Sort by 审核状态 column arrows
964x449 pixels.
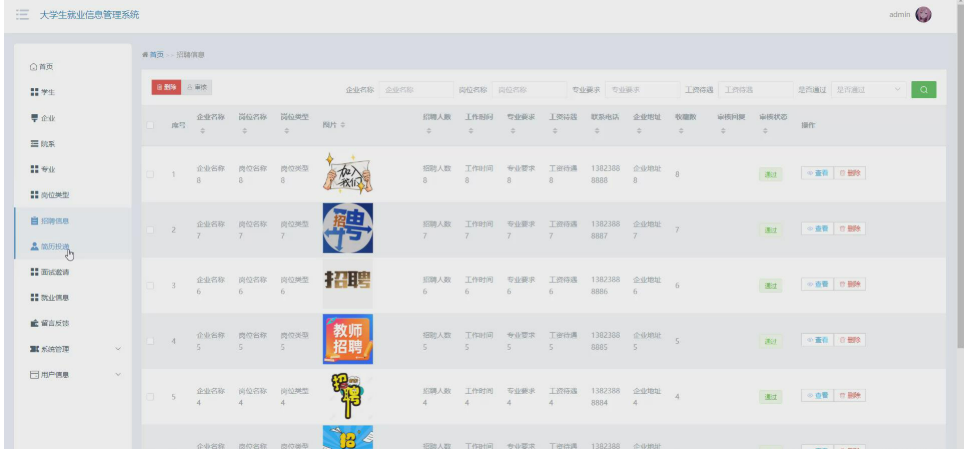(x=765, y=131)
